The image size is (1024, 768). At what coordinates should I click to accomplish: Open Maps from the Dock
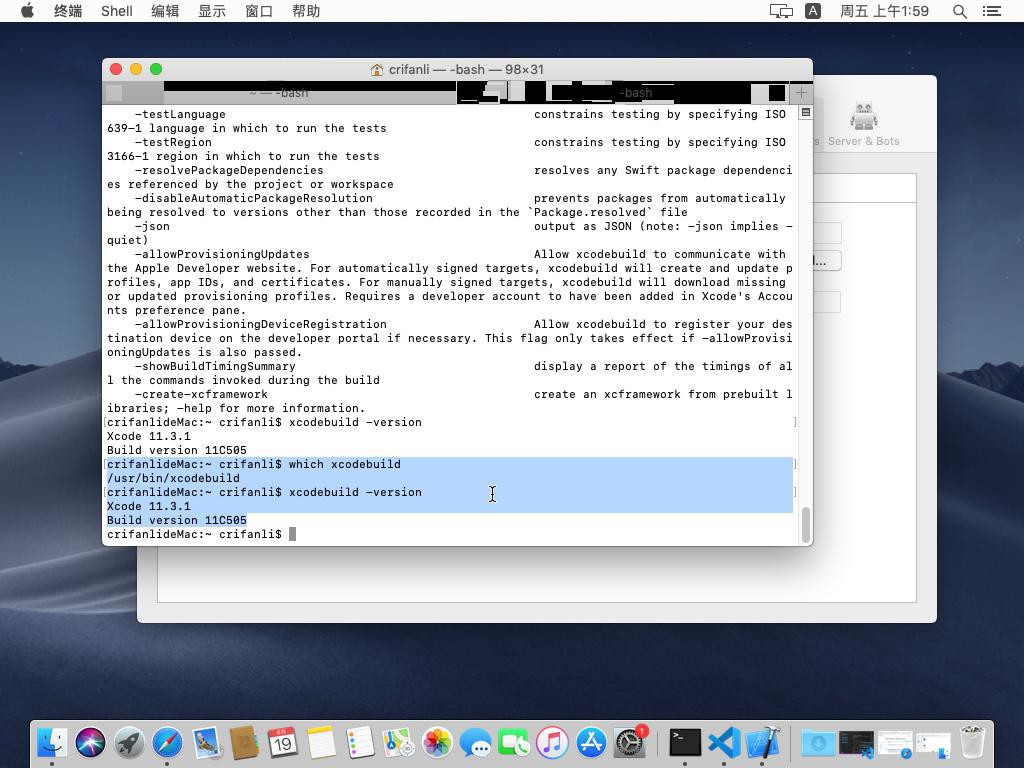point(398,743)
